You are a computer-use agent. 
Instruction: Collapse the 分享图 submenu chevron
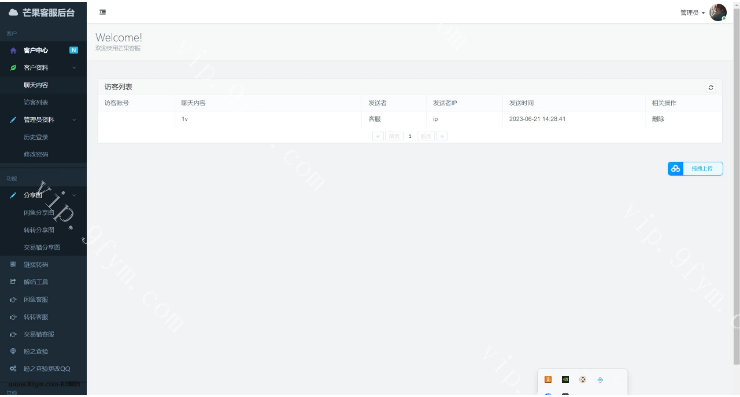(75, 195)
